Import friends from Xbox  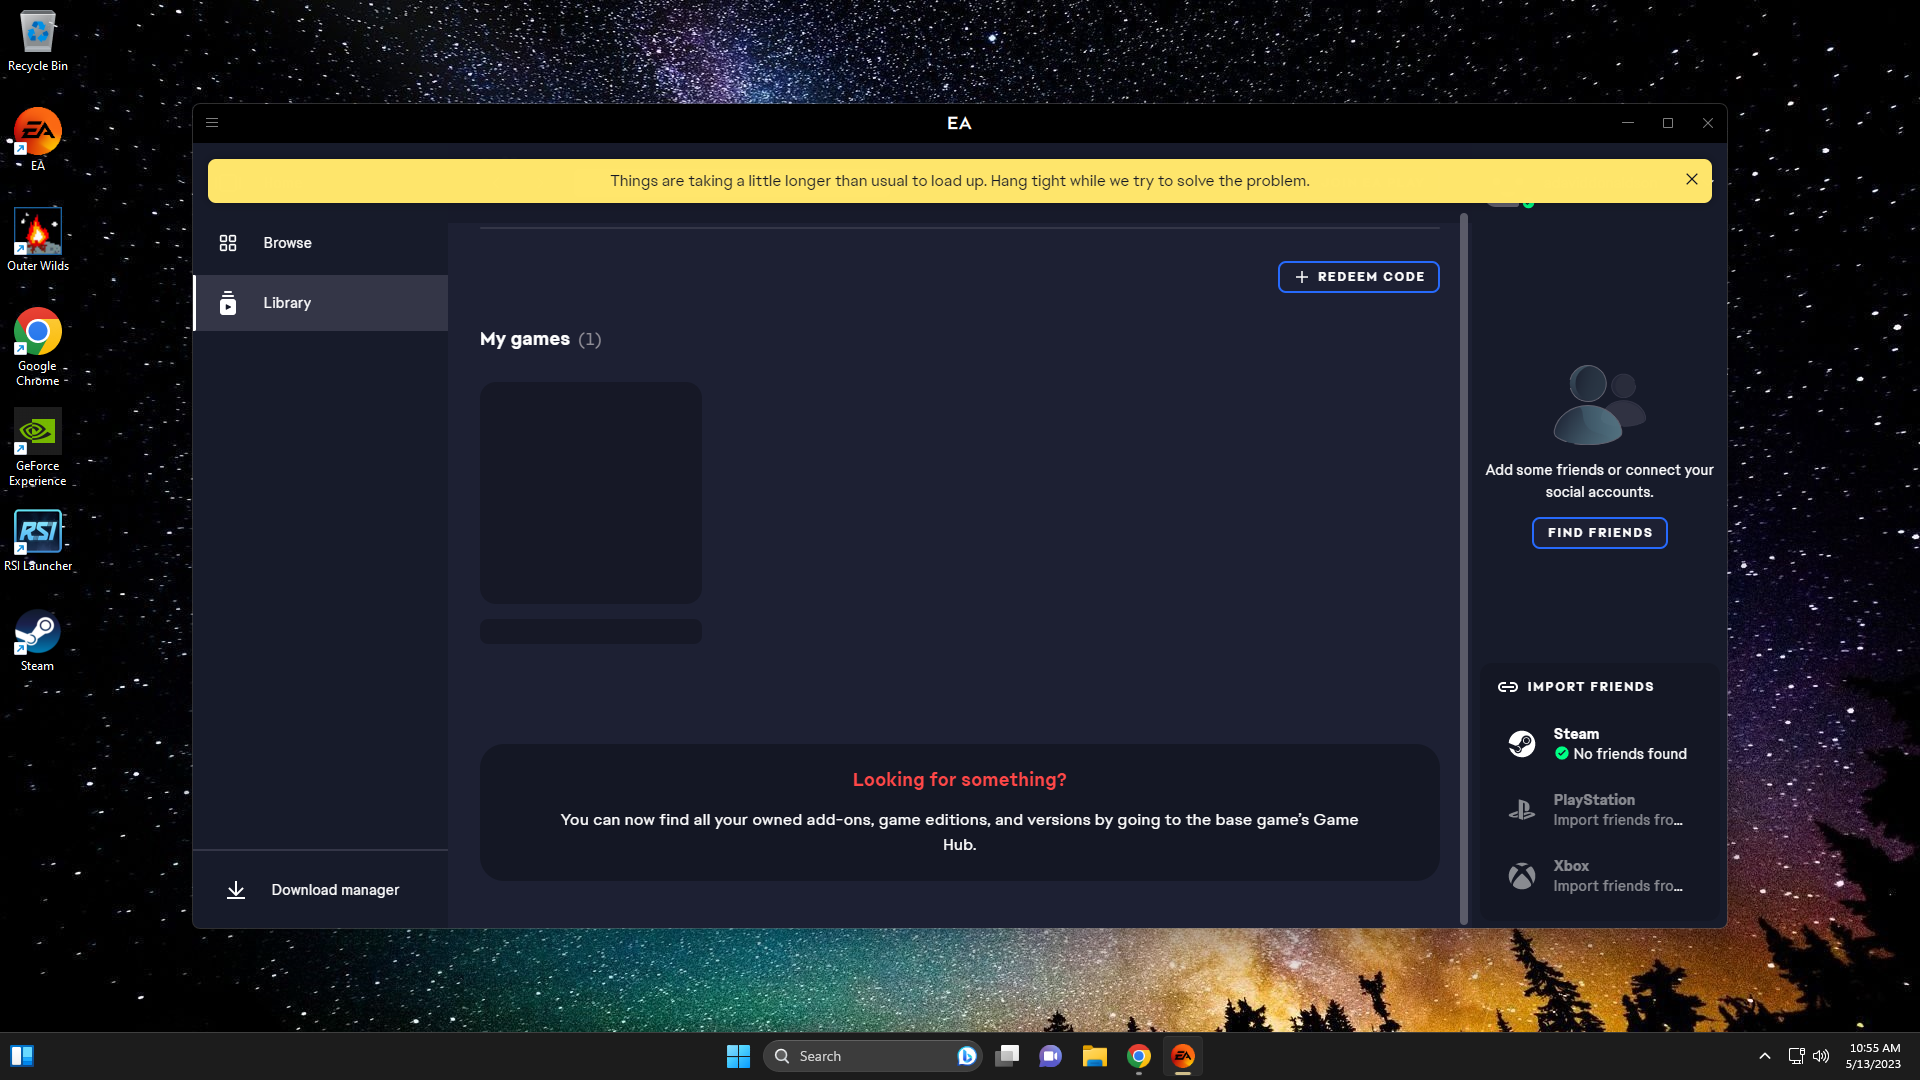1599,876
